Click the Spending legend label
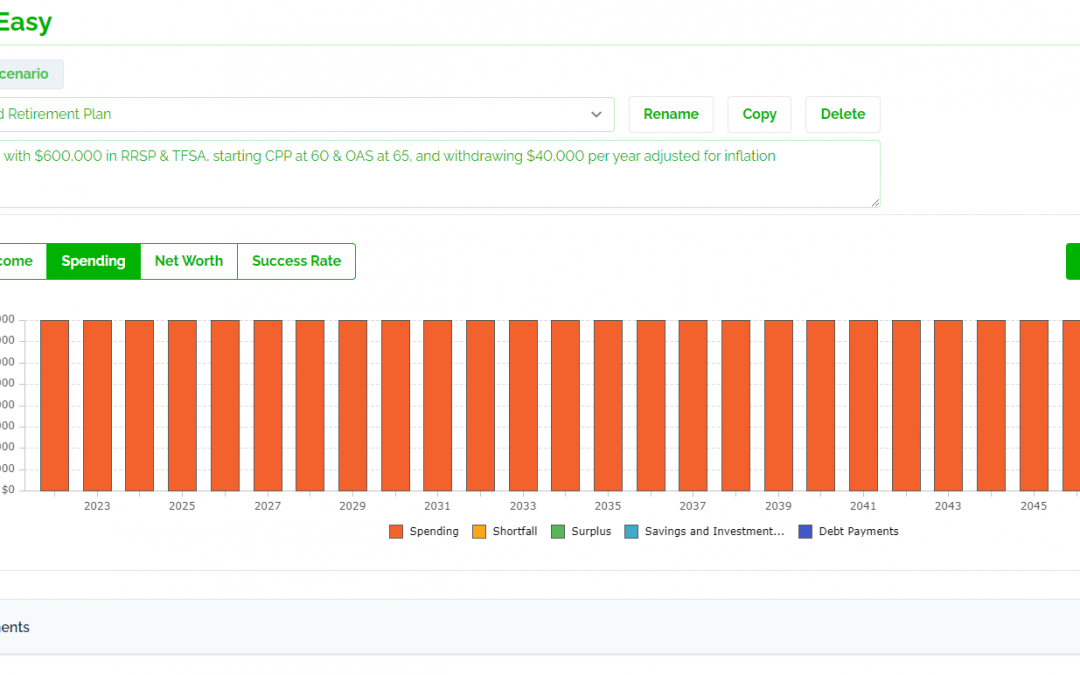This screenshot has width=1080, height=675. pos(434,531)
